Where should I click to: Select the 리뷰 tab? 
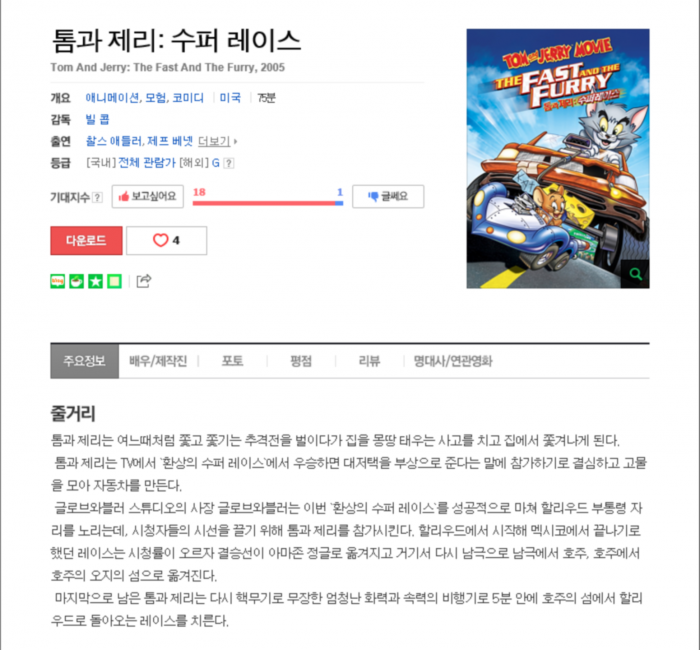(369, 361)
